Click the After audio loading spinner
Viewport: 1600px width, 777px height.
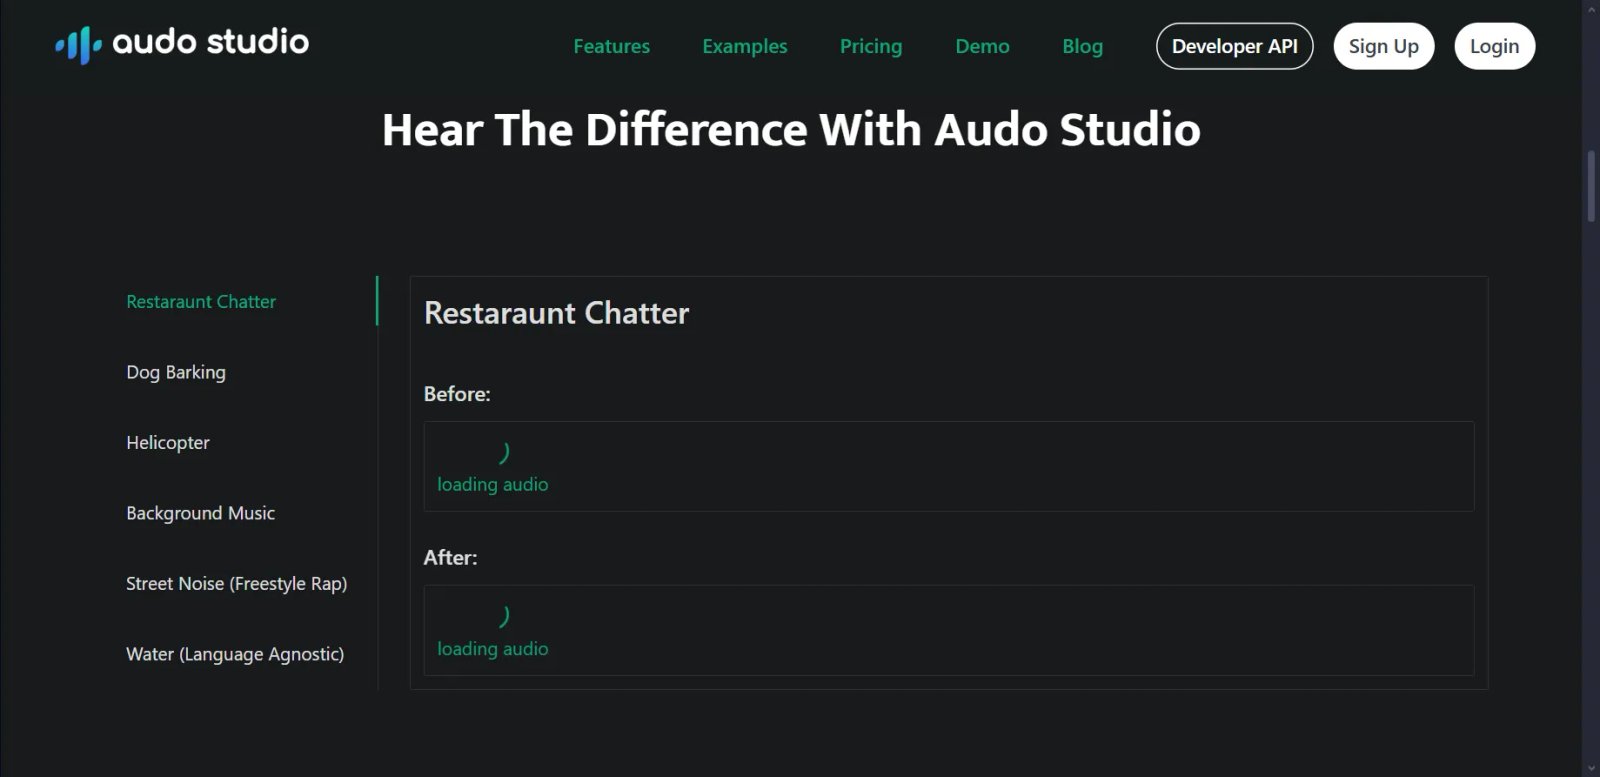click(505, 614)
